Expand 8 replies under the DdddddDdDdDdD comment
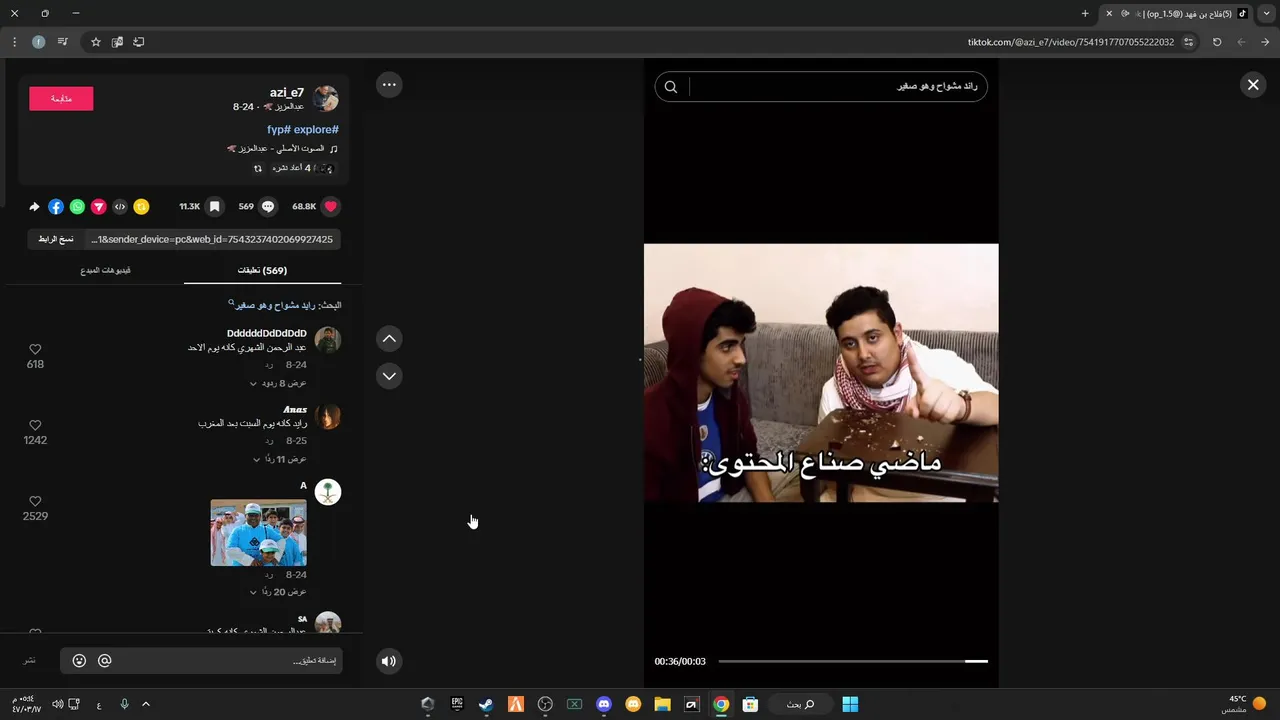Viewport: 1280px width, 720px height. pyautogui.click(x=278, y=383)
